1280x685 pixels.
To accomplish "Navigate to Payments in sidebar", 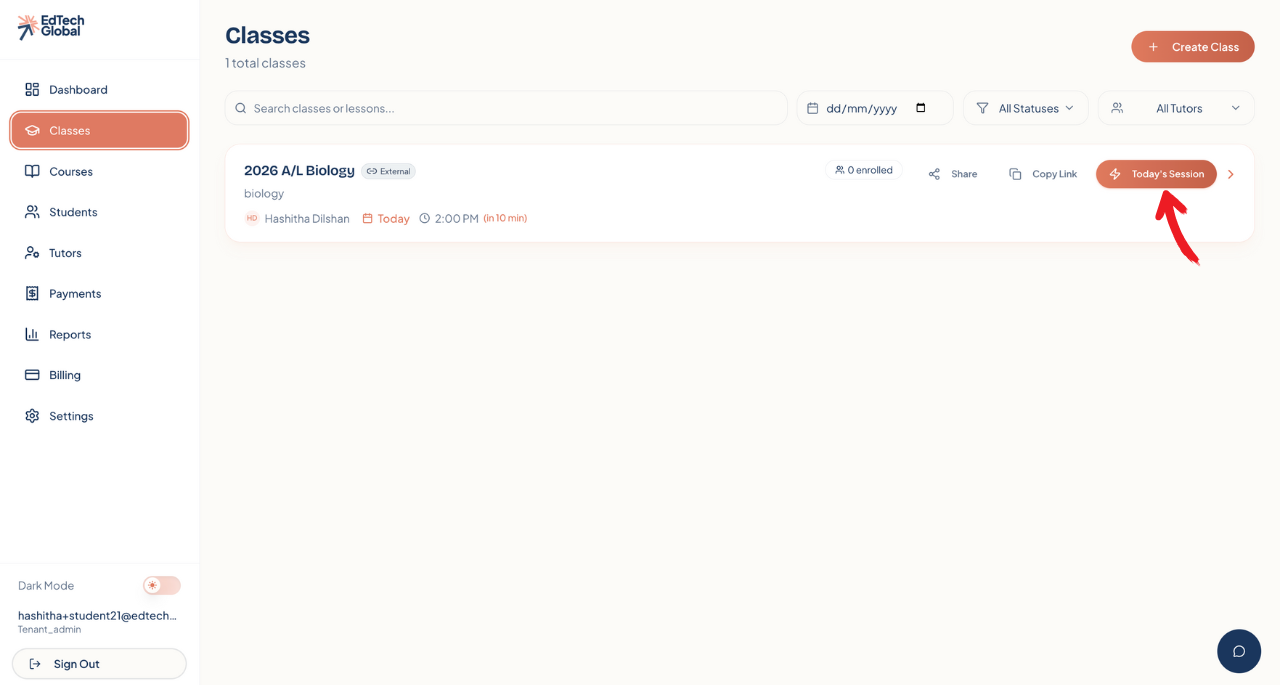I will (x=75, y=294).
